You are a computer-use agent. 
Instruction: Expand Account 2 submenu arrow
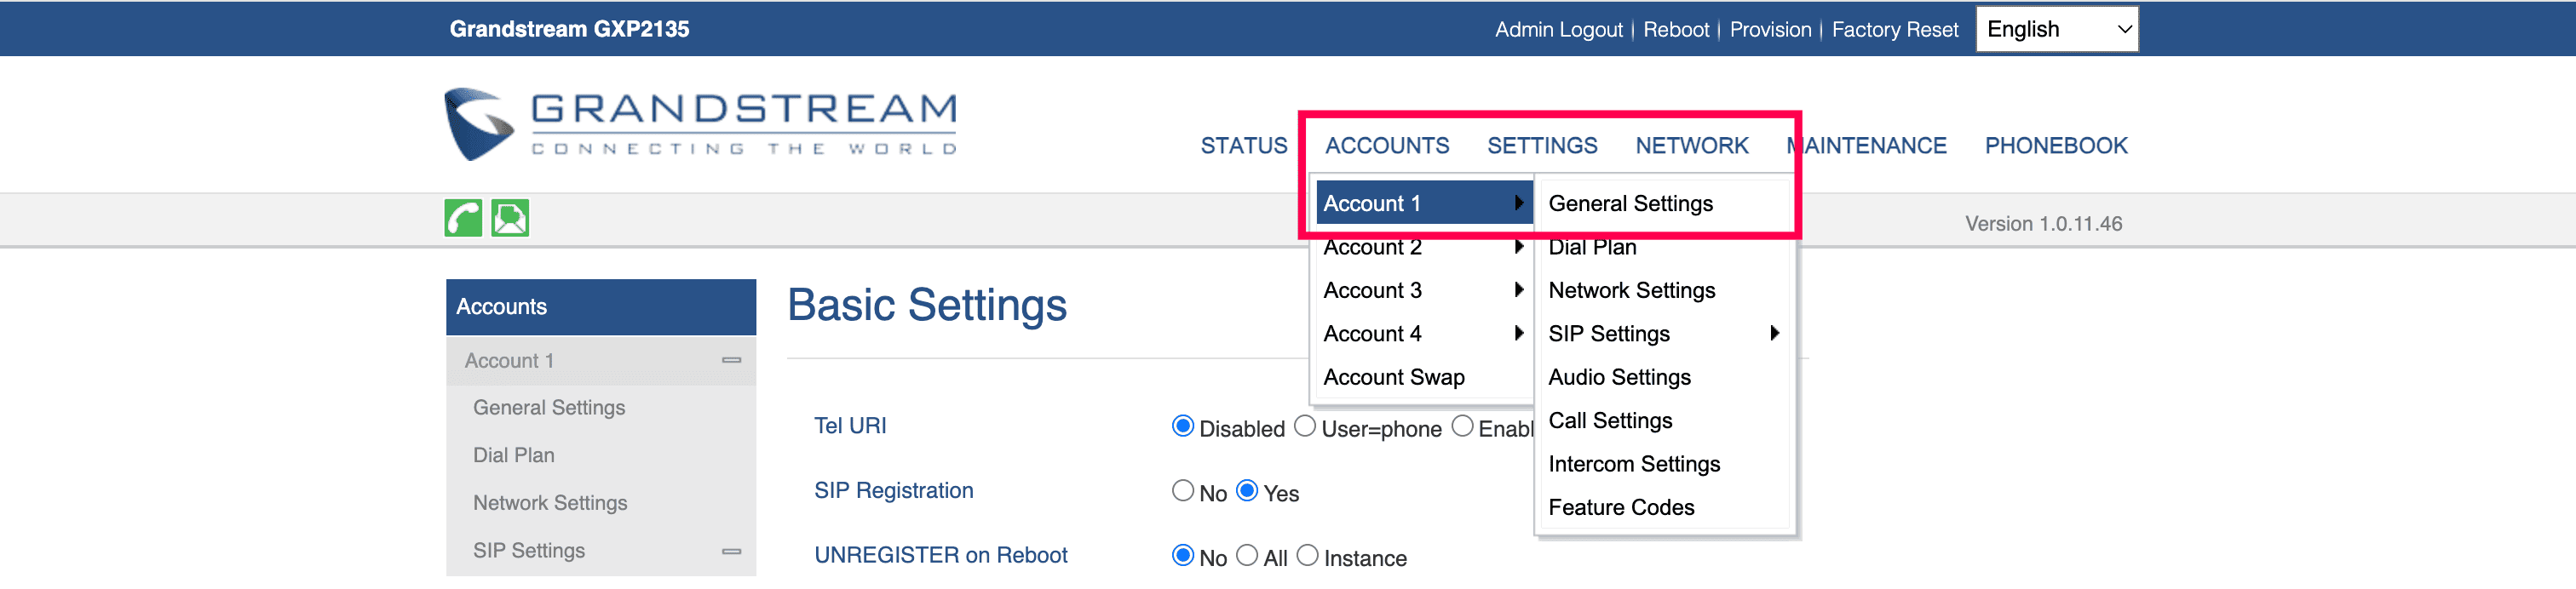pyautogui.click(x=1518, y=247)
